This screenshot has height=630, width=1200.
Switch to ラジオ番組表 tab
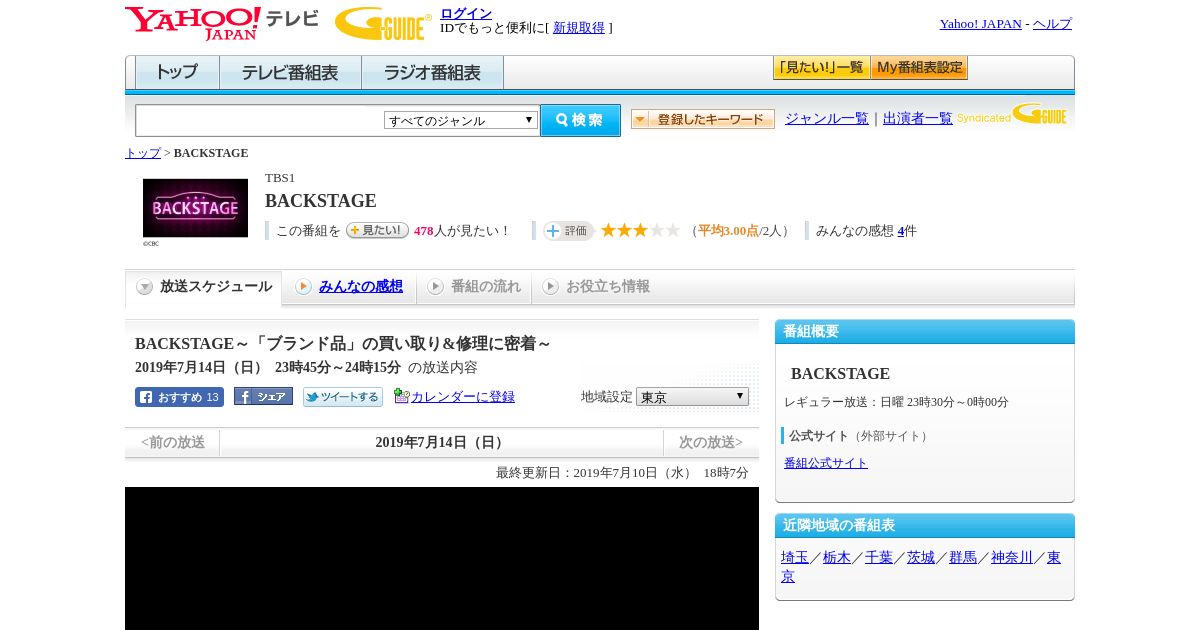[432, 73]
